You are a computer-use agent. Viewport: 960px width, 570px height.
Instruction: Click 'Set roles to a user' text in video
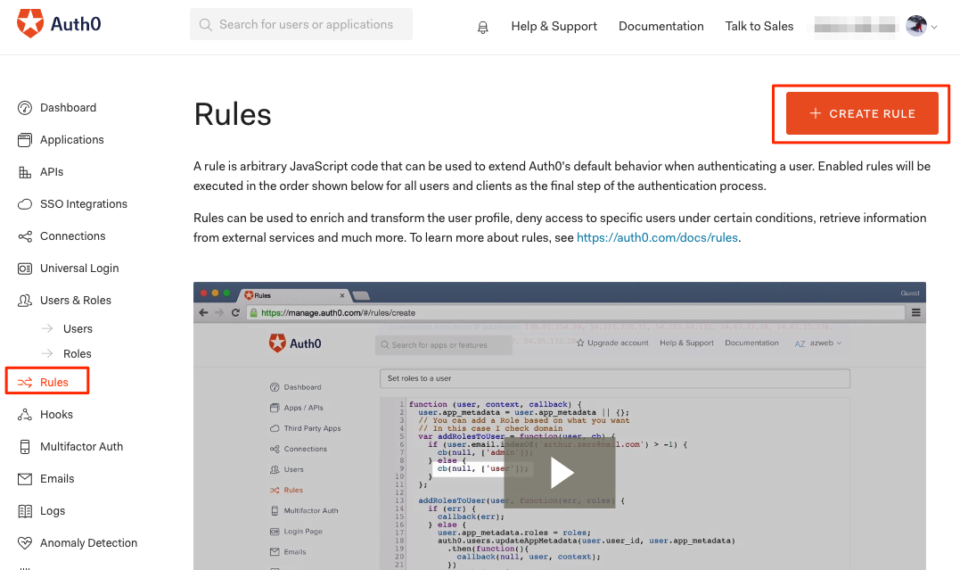419,378
